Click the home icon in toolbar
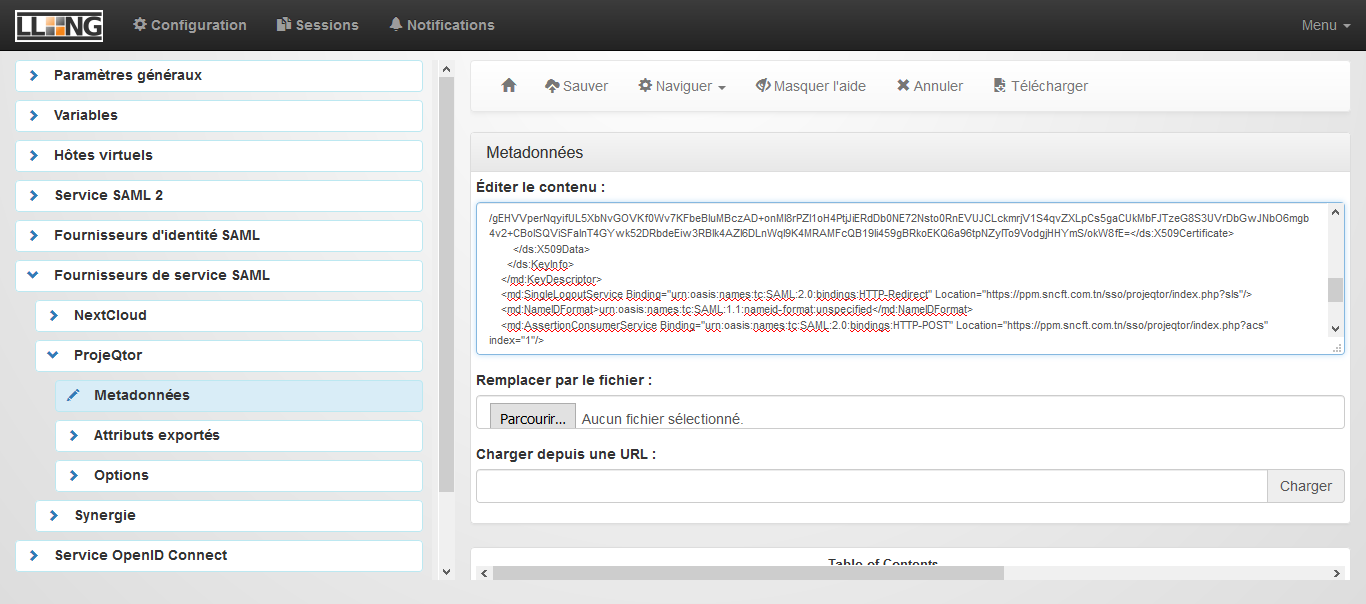Screen dimensions: 1366x604 pos(508,86)
